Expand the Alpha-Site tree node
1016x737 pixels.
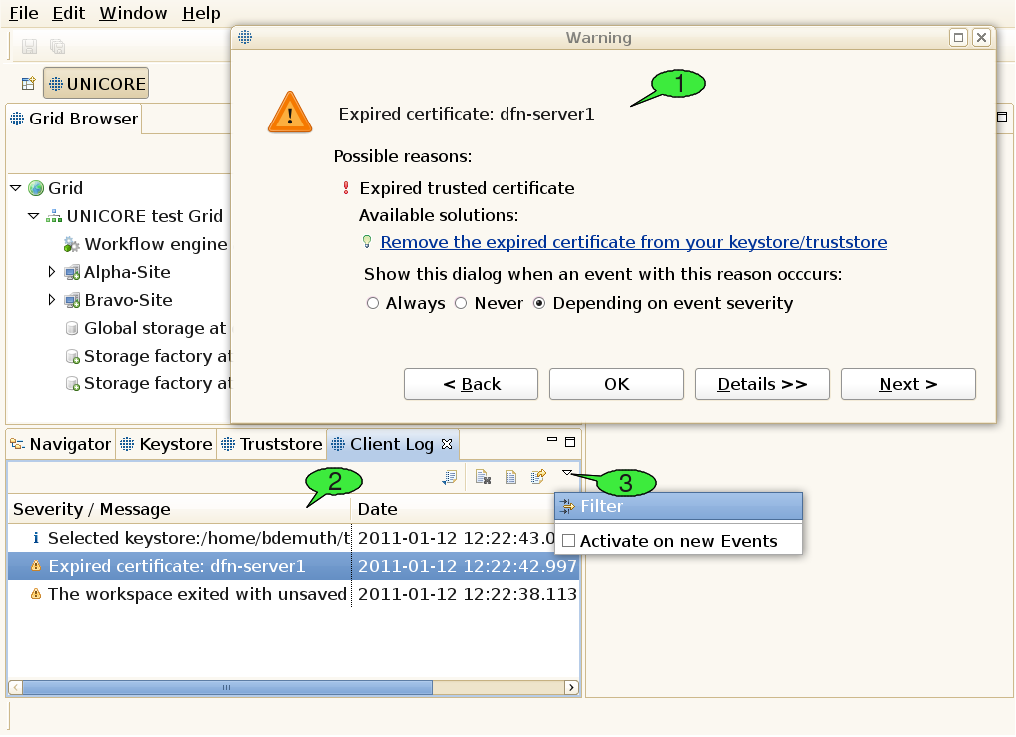coord(52,272)
